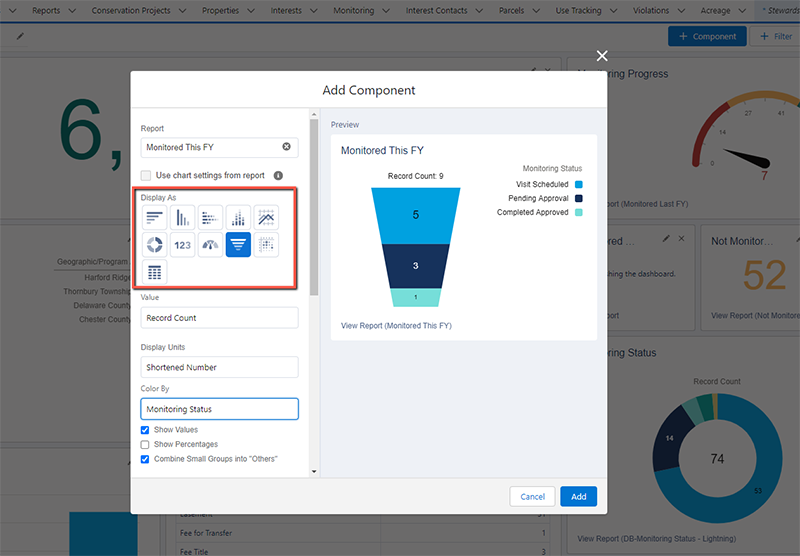Open Display Units Shortened Number dropdown
Image resolution: width=800 pixels, height=556 pixels.
(219, 367)
